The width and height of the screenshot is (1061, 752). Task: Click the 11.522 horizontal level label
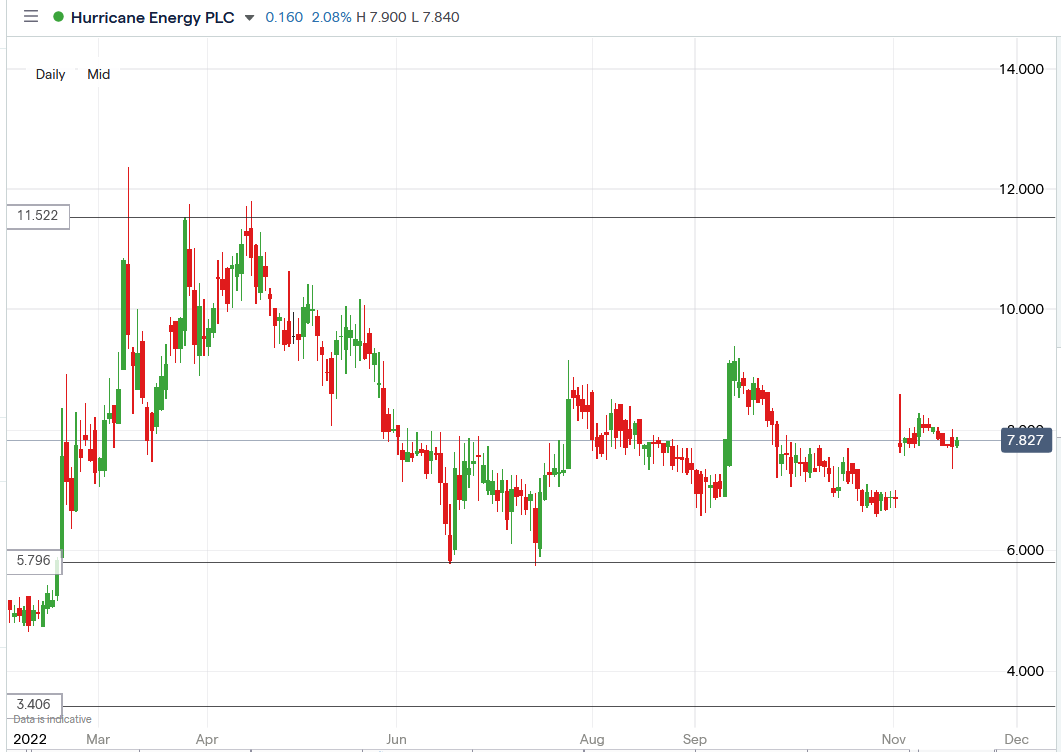38,216
